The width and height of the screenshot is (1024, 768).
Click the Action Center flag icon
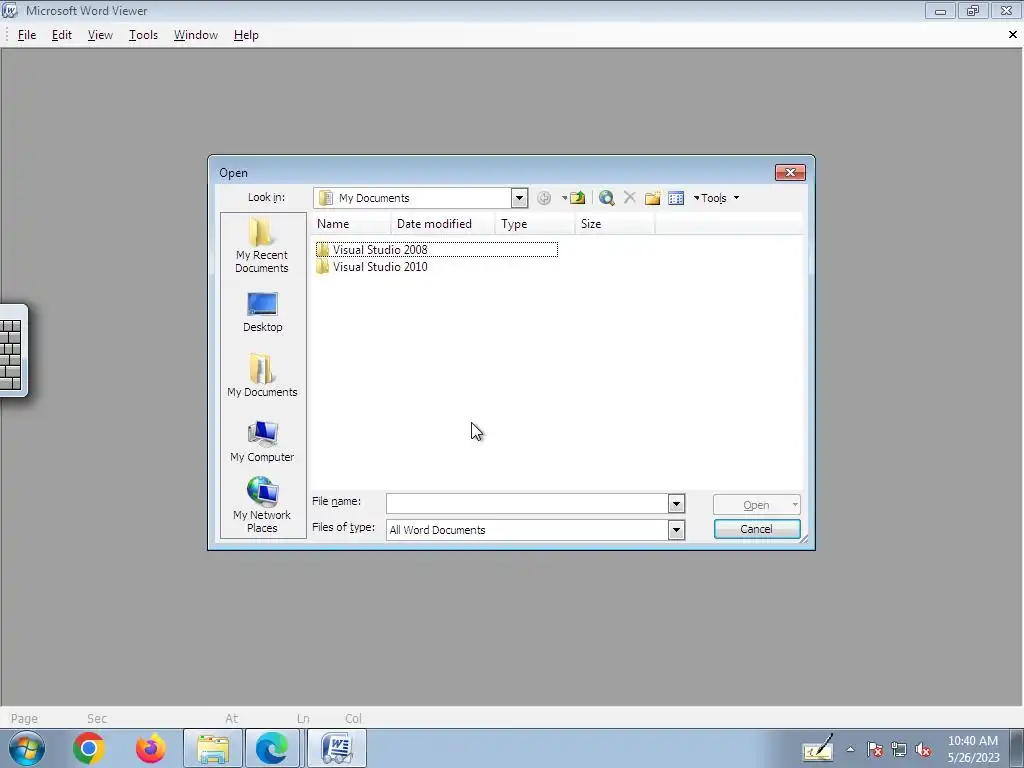coord(875,749)
